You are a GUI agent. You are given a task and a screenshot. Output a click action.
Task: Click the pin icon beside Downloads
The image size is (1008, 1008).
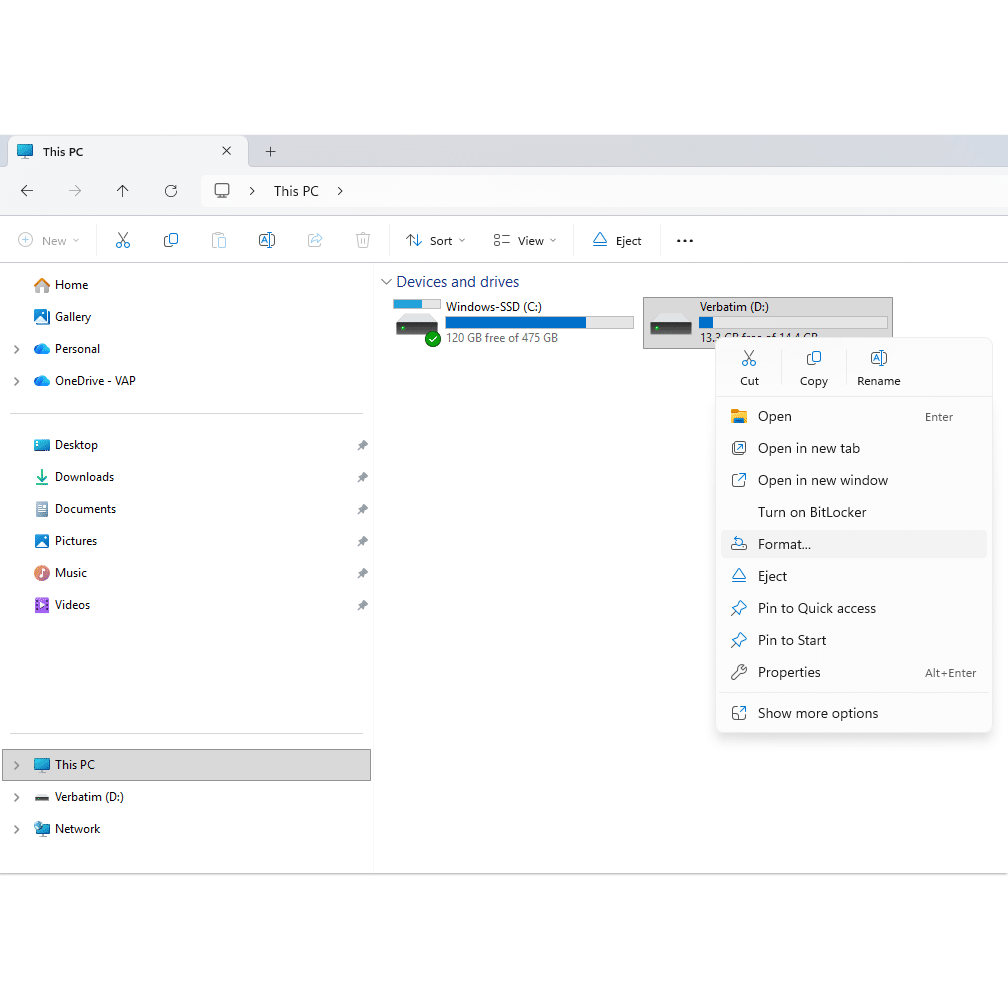(x=363, y=477)
